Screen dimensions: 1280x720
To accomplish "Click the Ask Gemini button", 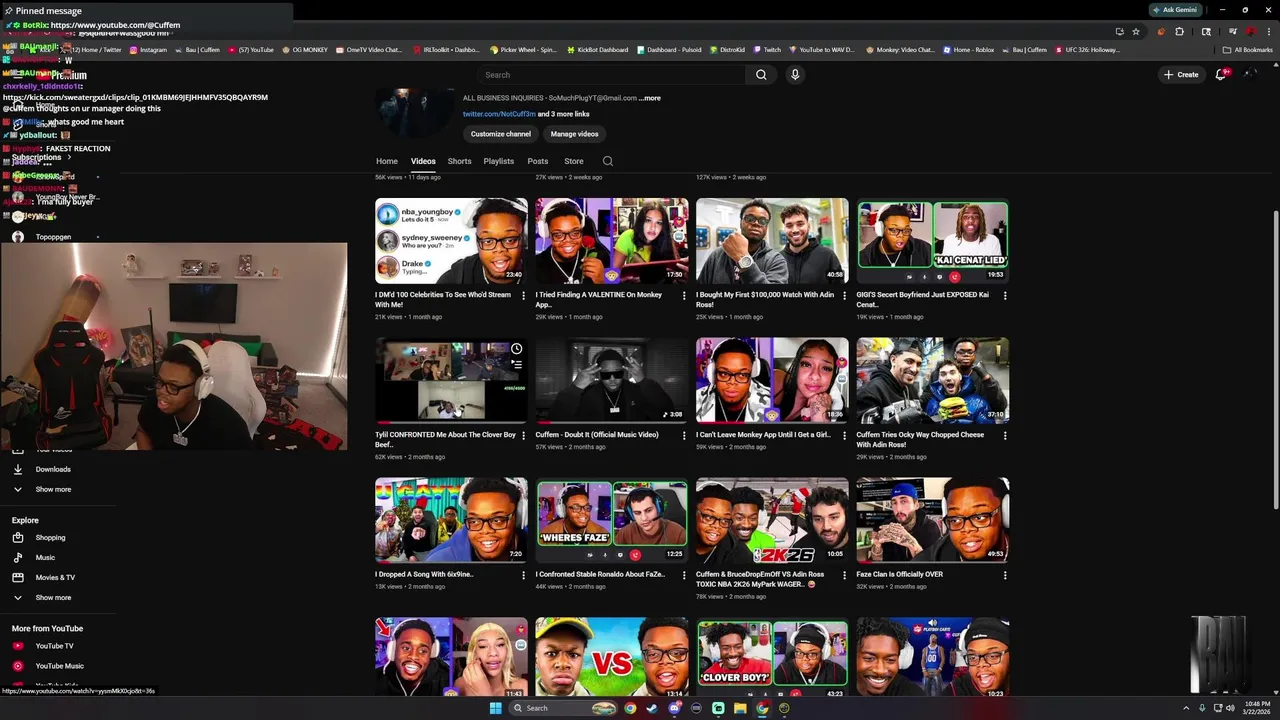I will pyautogui.click(x=1174, y=9).
